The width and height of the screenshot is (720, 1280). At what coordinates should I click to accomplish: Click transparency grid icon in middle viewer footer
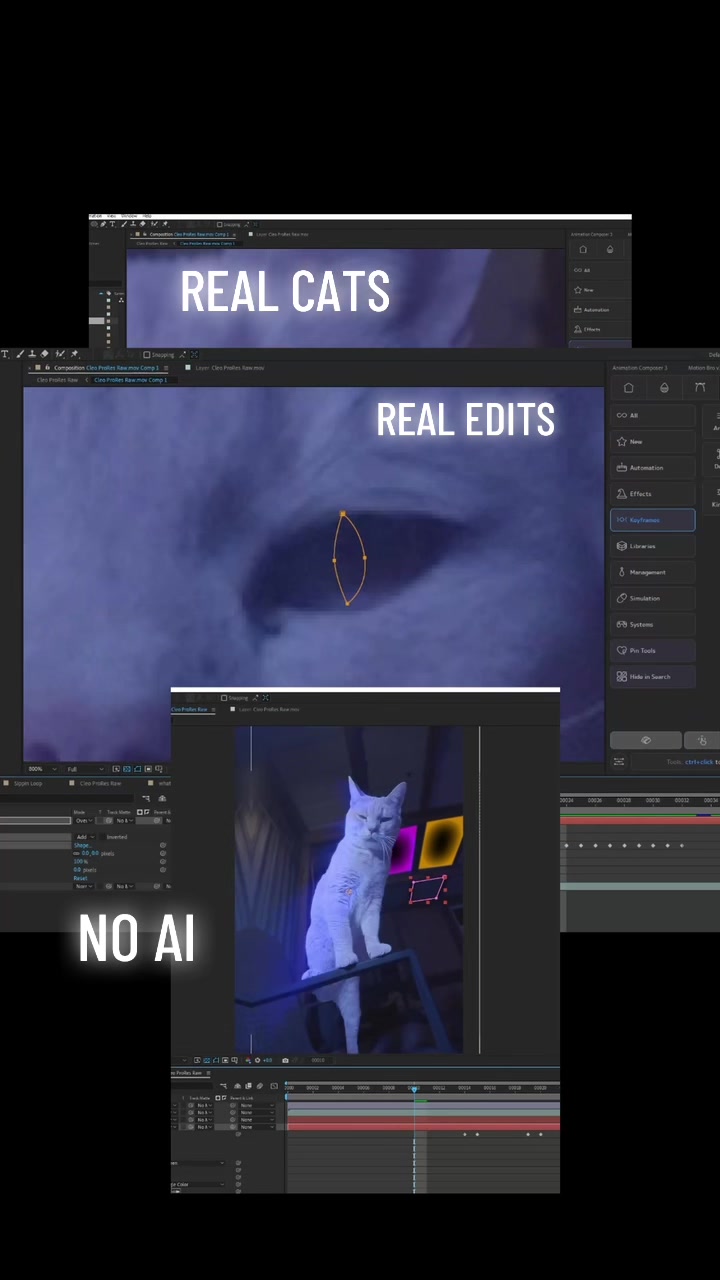click(127, 769)
